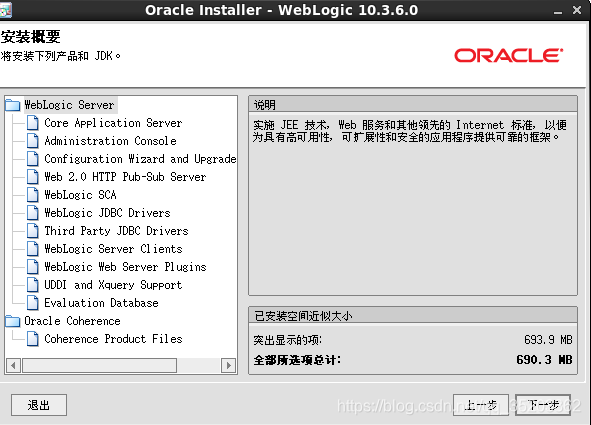Click the horizontal scrollbar thumb under the tree
The width and height of the screenshot is (591, 425).
coord(100,365)
